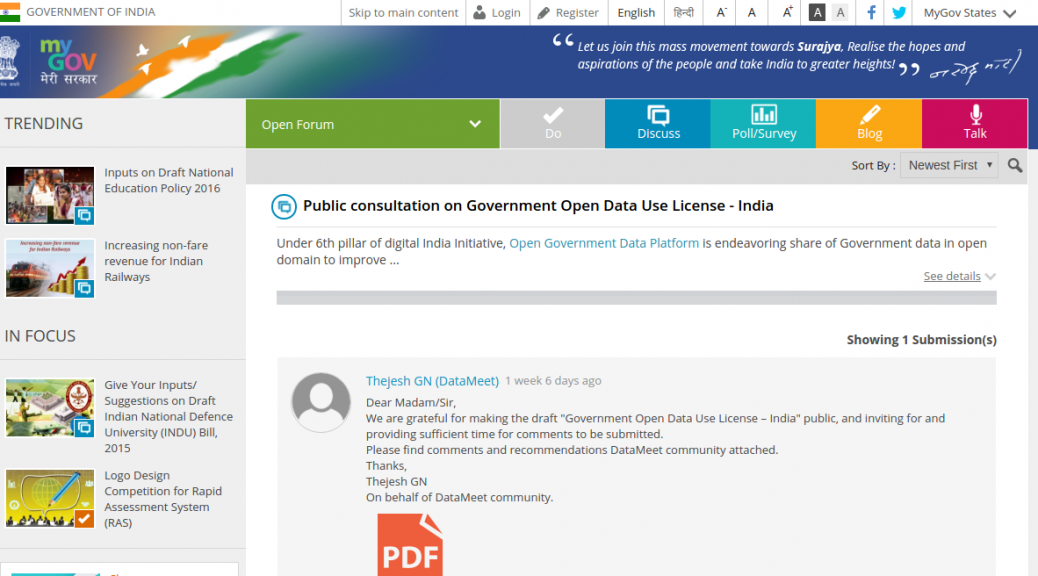Select English language
Image resolution: width=1038 pixels, height=576 pixels.
point(636,13)
